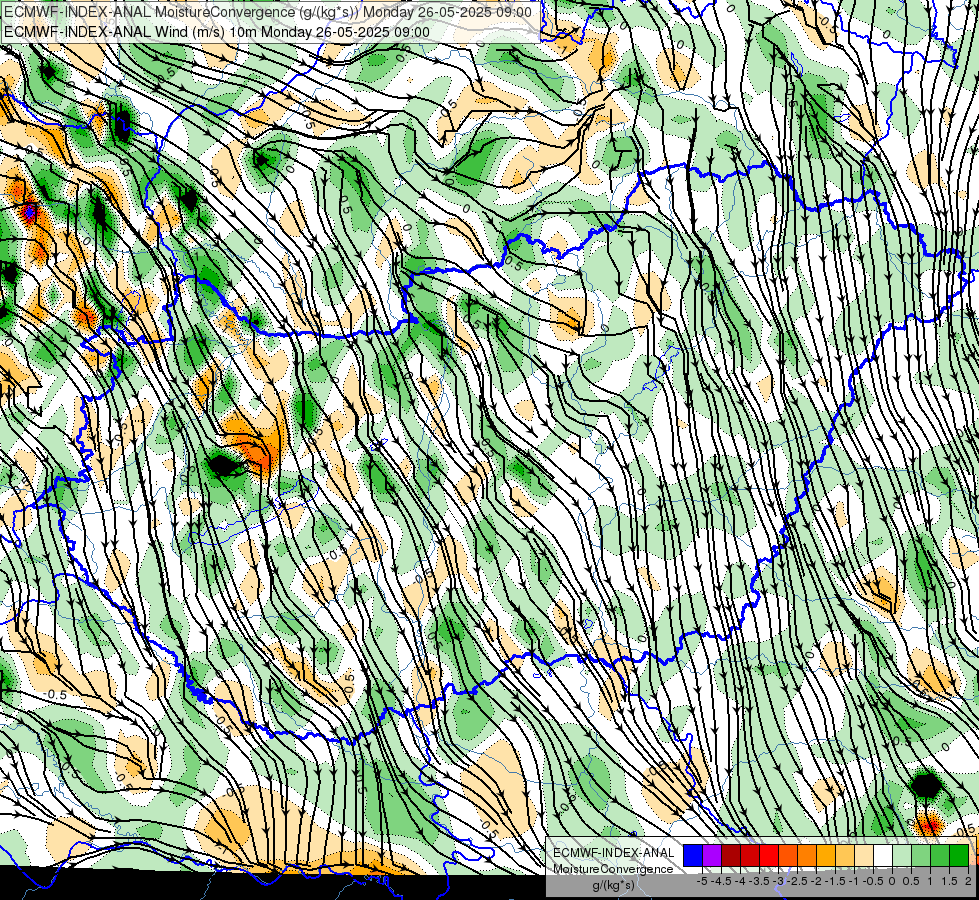Click 'MoistureConvergence' label in the legend box
This screenshot has width=979, height=900.
(x=613, y=869)
